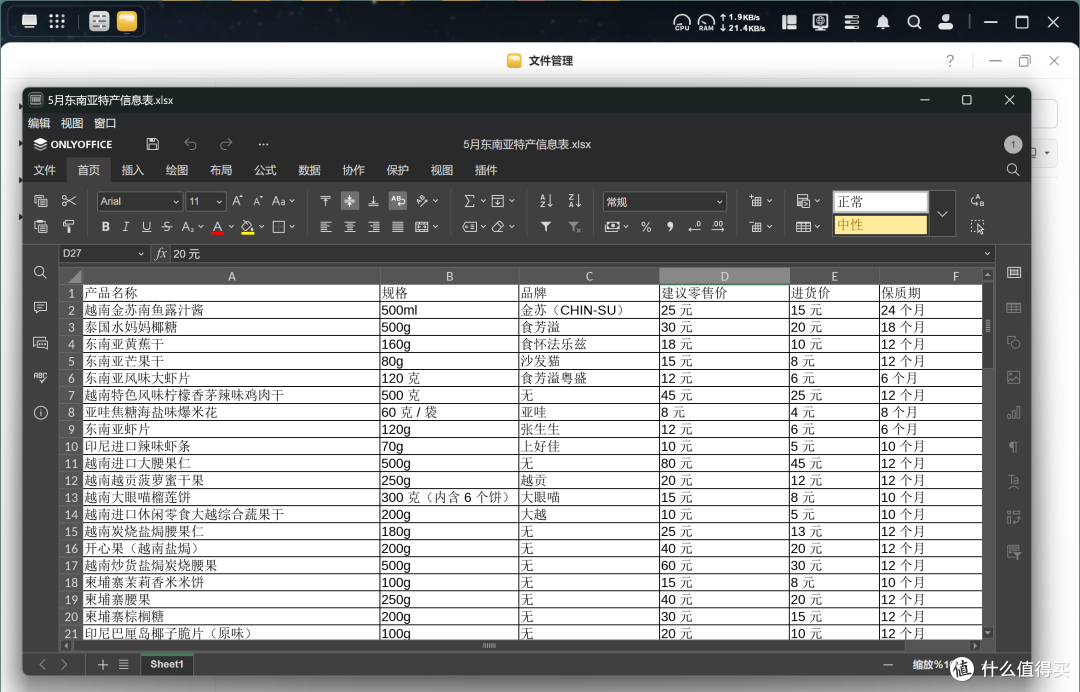Open the list of sheets button
1080x692 pixels.
(x=123, y=664)
